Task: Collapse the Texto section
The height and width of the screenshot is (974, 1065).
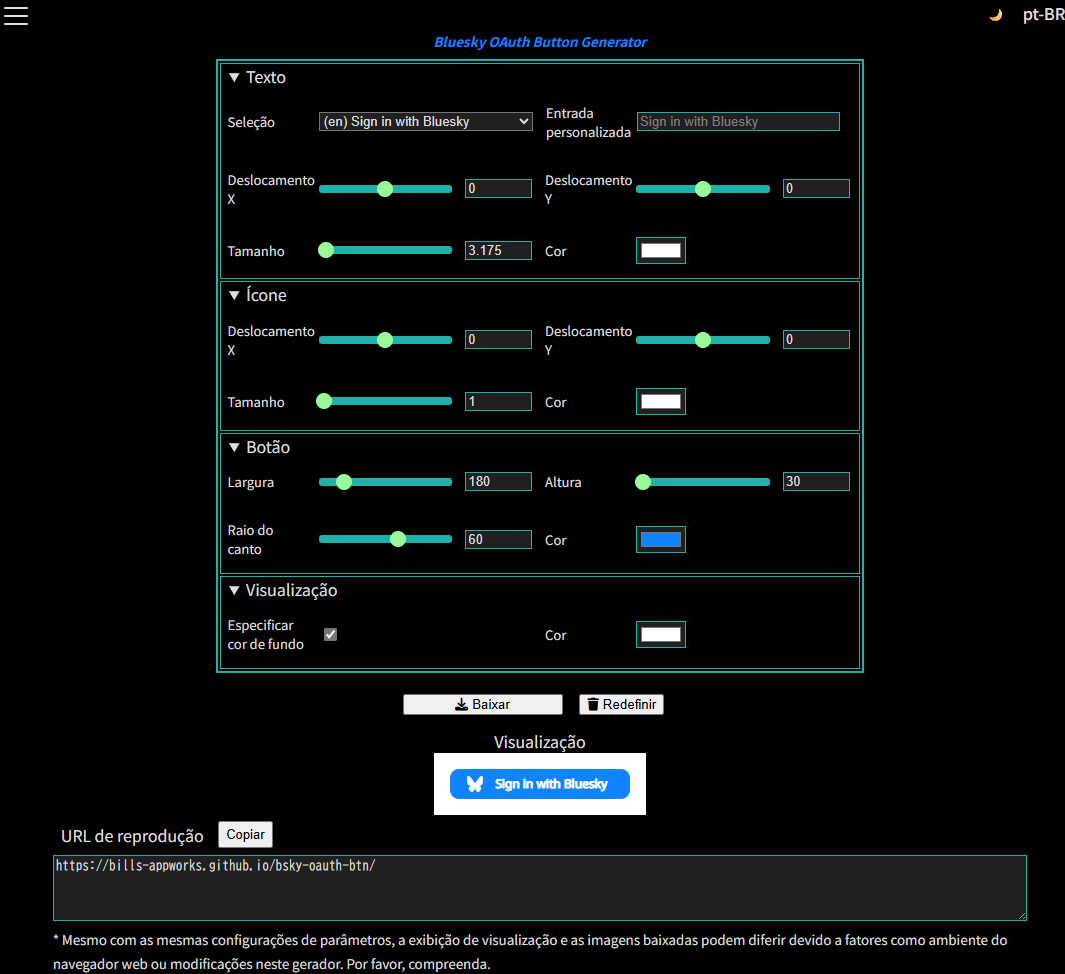Action: pyautogui.click(x=235, y=77)
